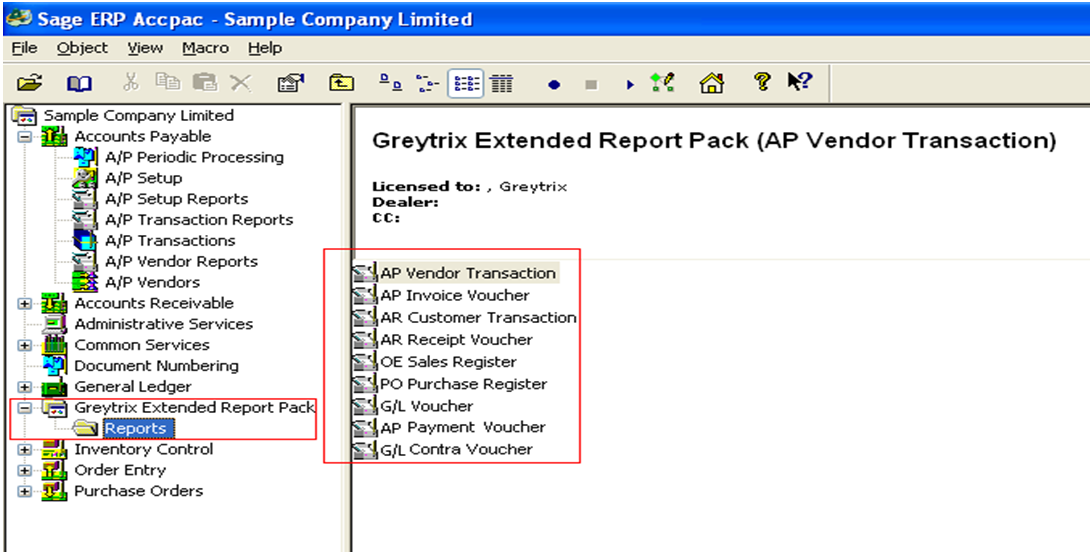
Task: Select A/P Vendors in the tree
Action: tap(152, 282)
